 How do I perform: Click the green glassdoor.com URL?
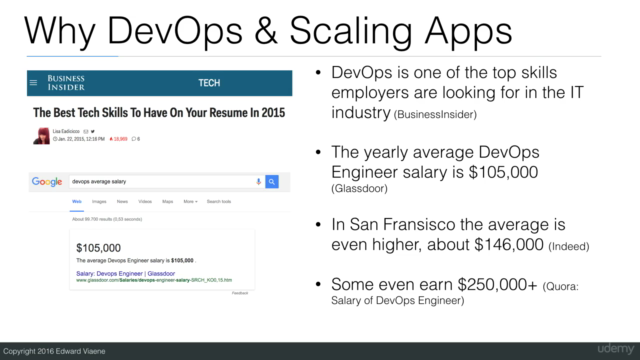[x=154, y=280]
